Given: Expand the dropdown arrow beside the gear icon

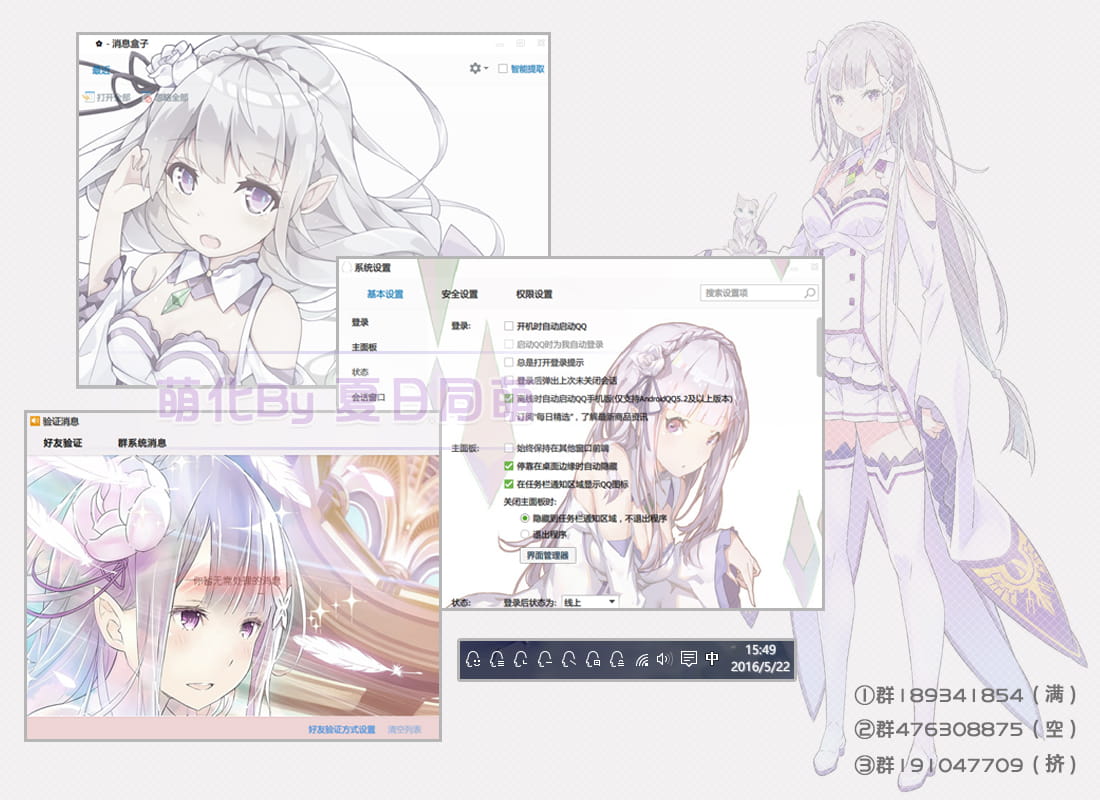Looking at the screenshot, I should click(486, 69).
